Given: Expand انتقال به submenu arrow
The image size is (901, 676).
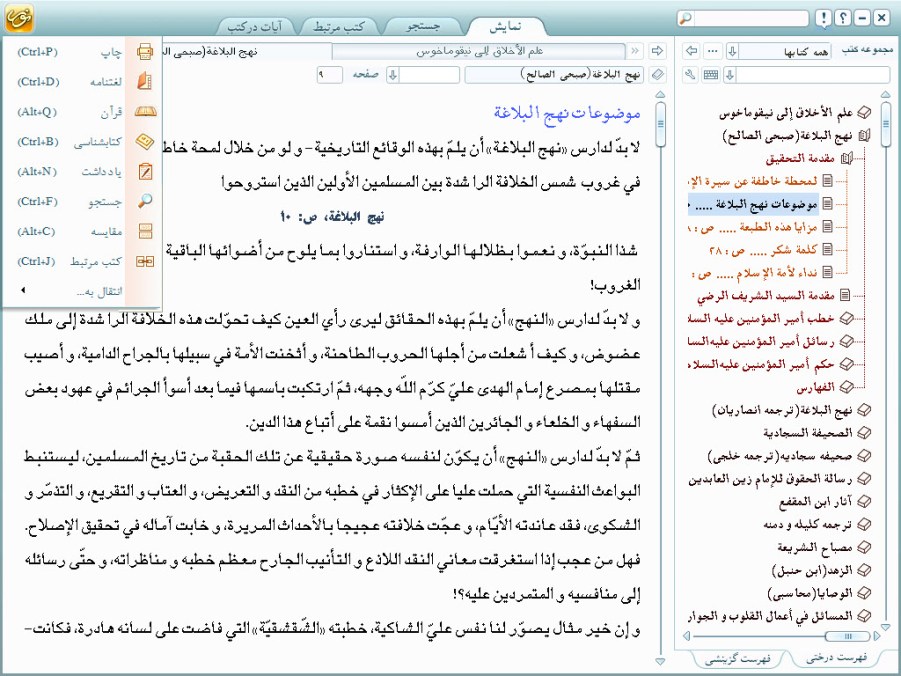Looking at the screenshot, I should (x=22, y=291).
